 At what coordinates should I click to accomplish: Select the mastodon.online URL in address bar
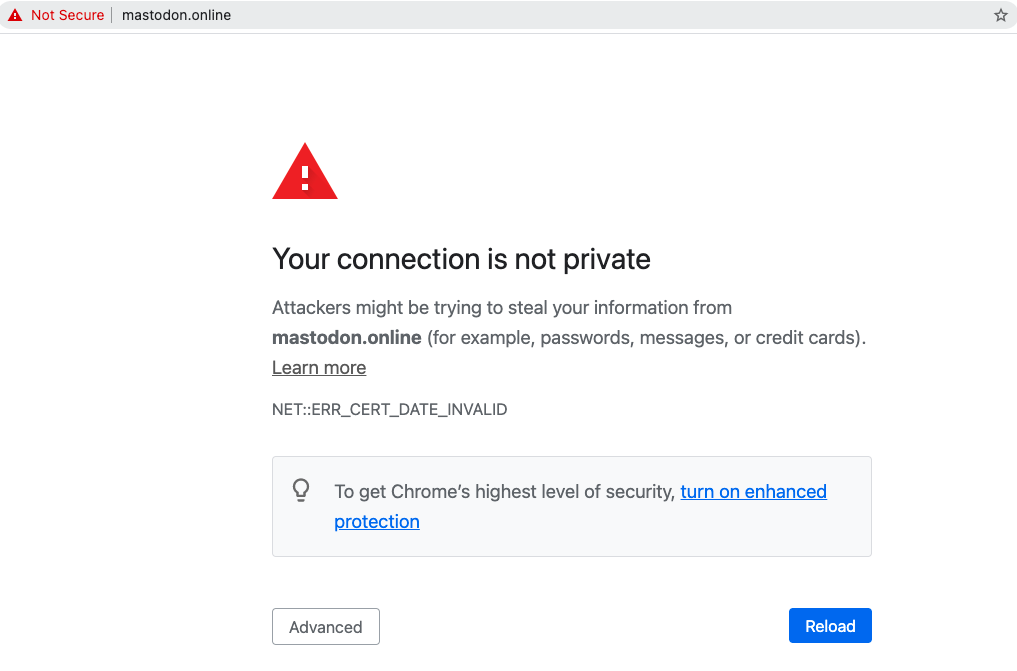tap(176, 15)
